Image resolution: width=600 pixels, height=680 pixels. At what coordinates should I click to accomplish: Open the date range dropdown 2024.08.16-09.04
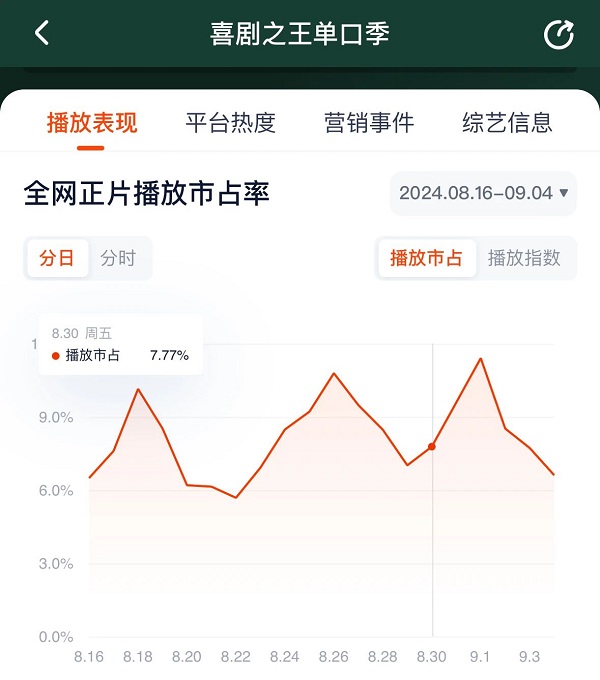point(483,193)
